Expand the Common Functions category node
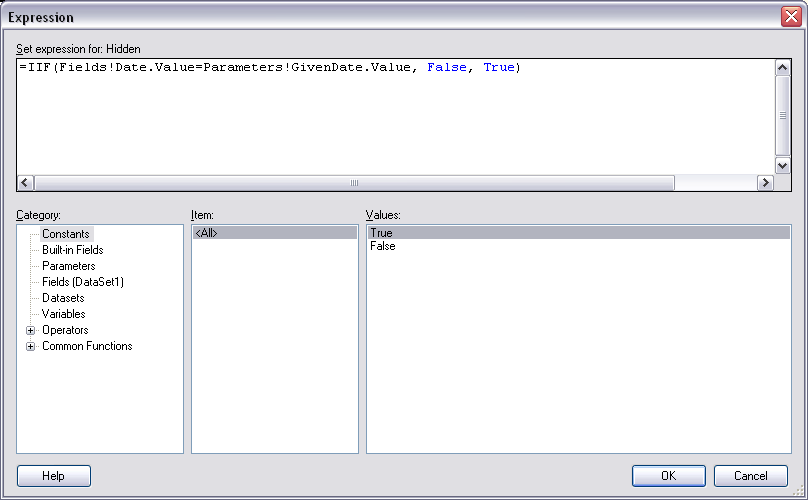This screenshot has width=808, height=500. pyautogui.click(x=31, y=346)
